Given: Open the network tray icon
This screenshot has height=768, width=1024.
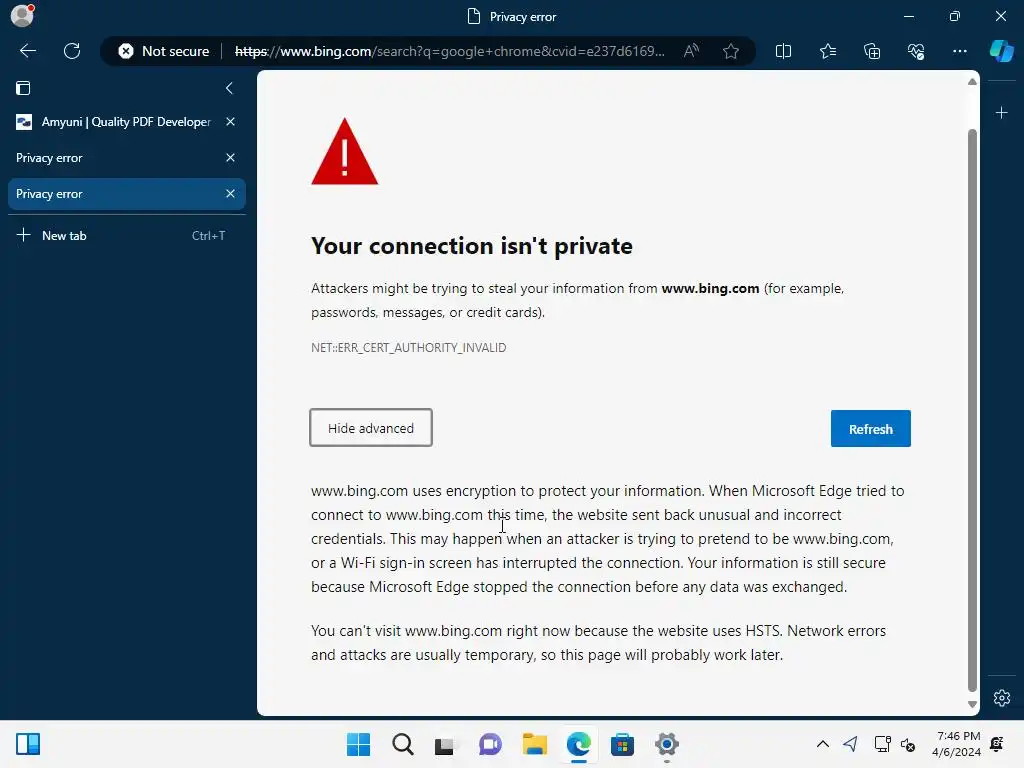Looking at the screenshot, I should click(x=882, y=744).
